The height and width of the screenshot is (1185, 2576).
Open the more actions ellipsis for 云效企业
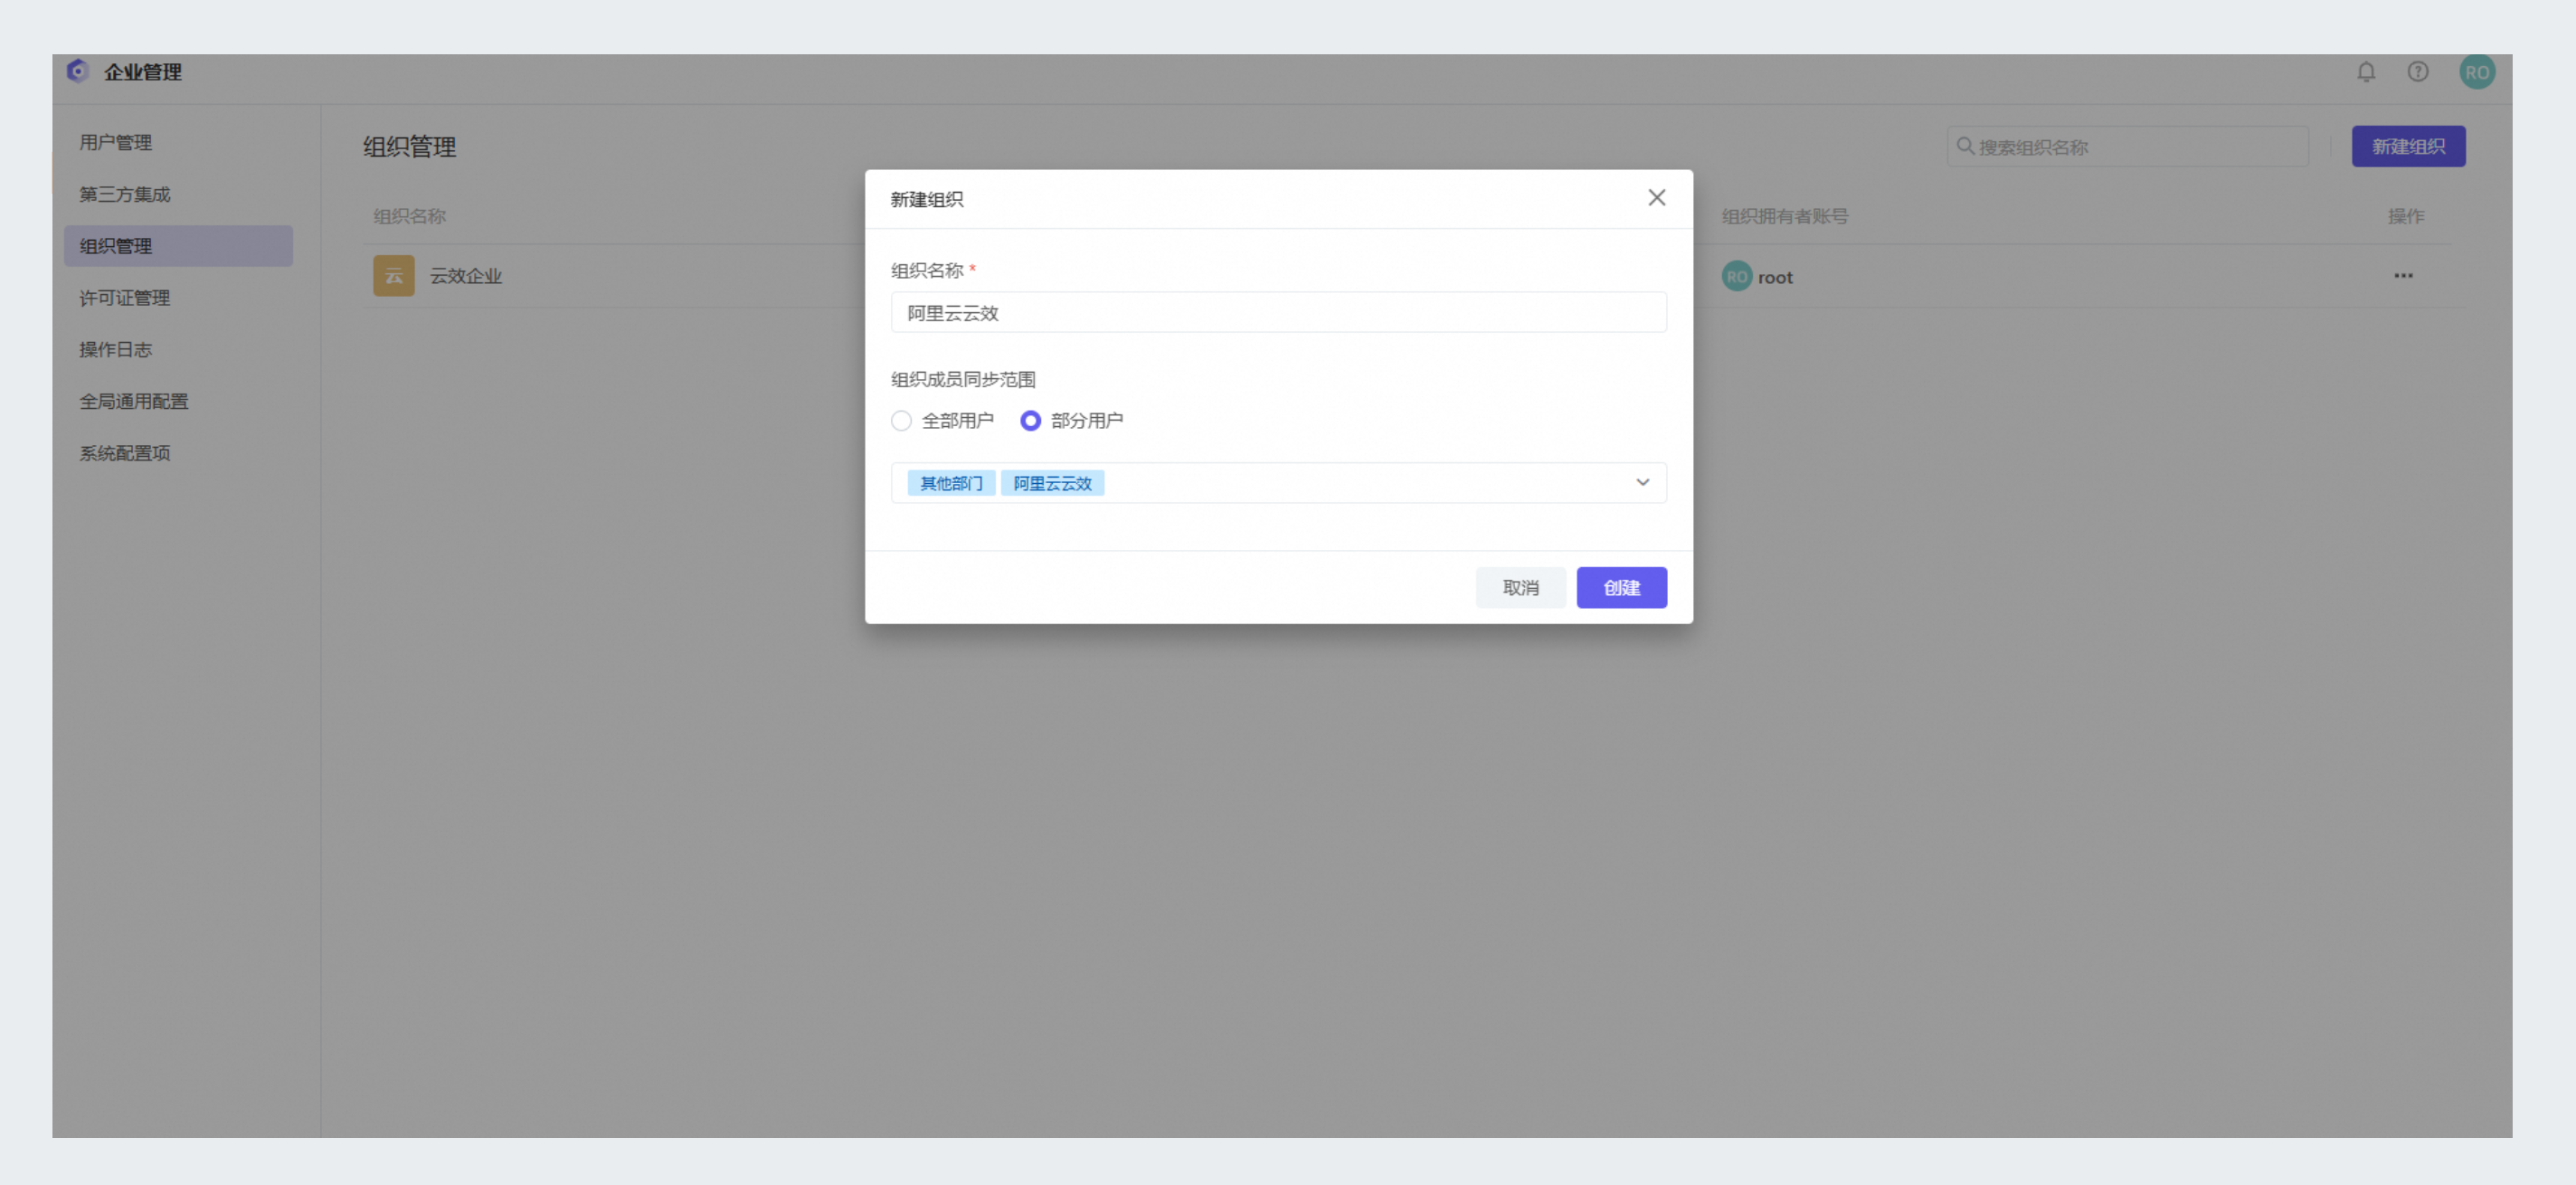point(2402,276)
